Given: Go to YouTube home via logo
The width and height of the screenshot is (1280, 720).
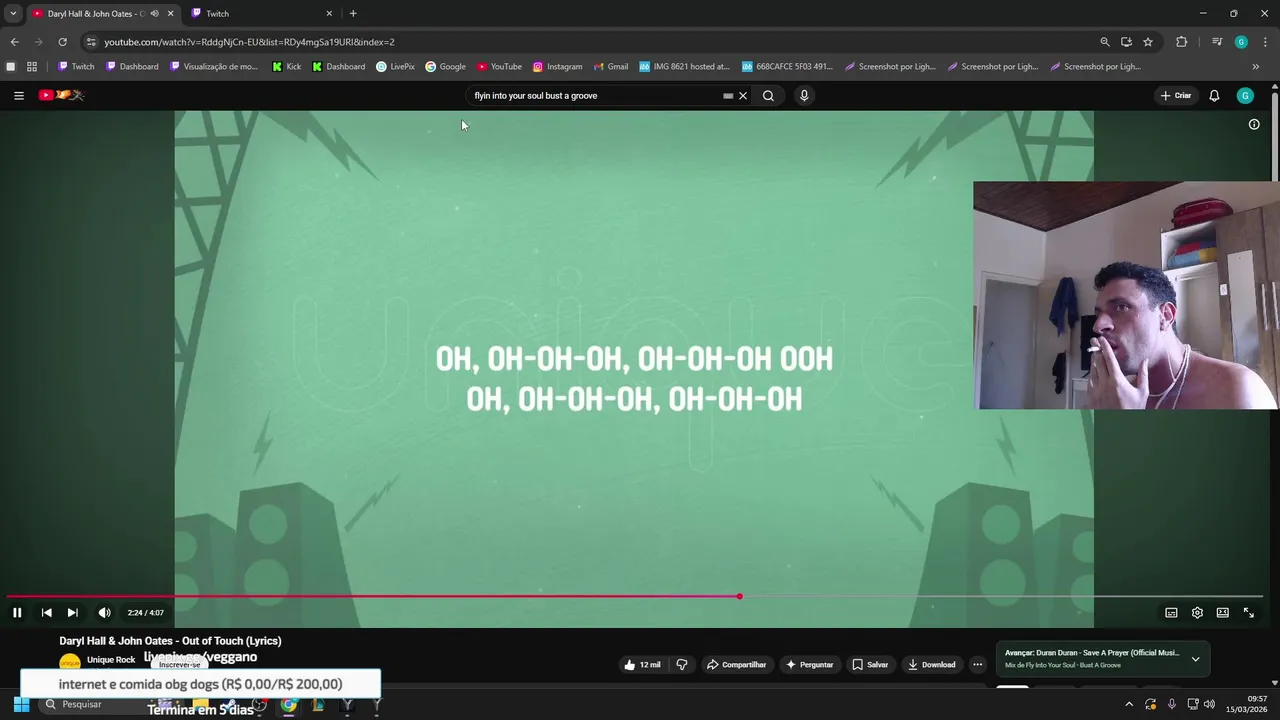Looking at the screenshot, I should (61, 95).
